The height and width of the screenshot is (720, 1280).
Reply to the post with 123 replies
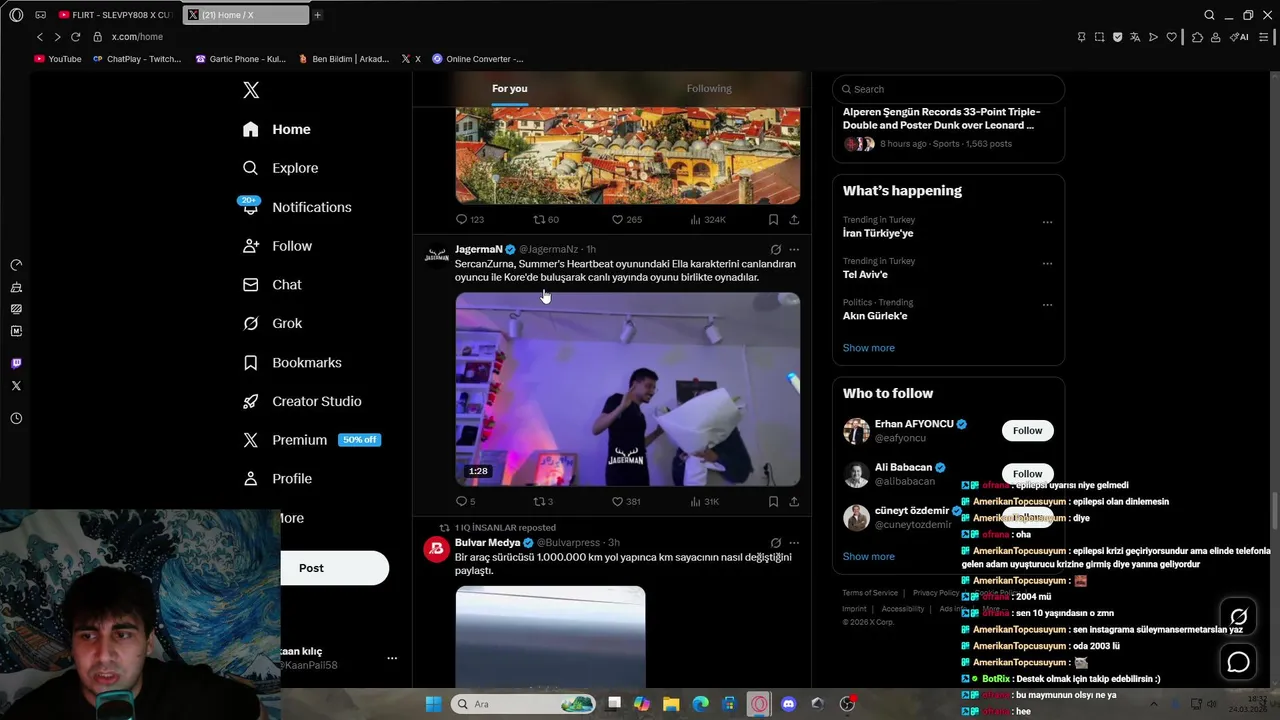click(x=469, y=219)
